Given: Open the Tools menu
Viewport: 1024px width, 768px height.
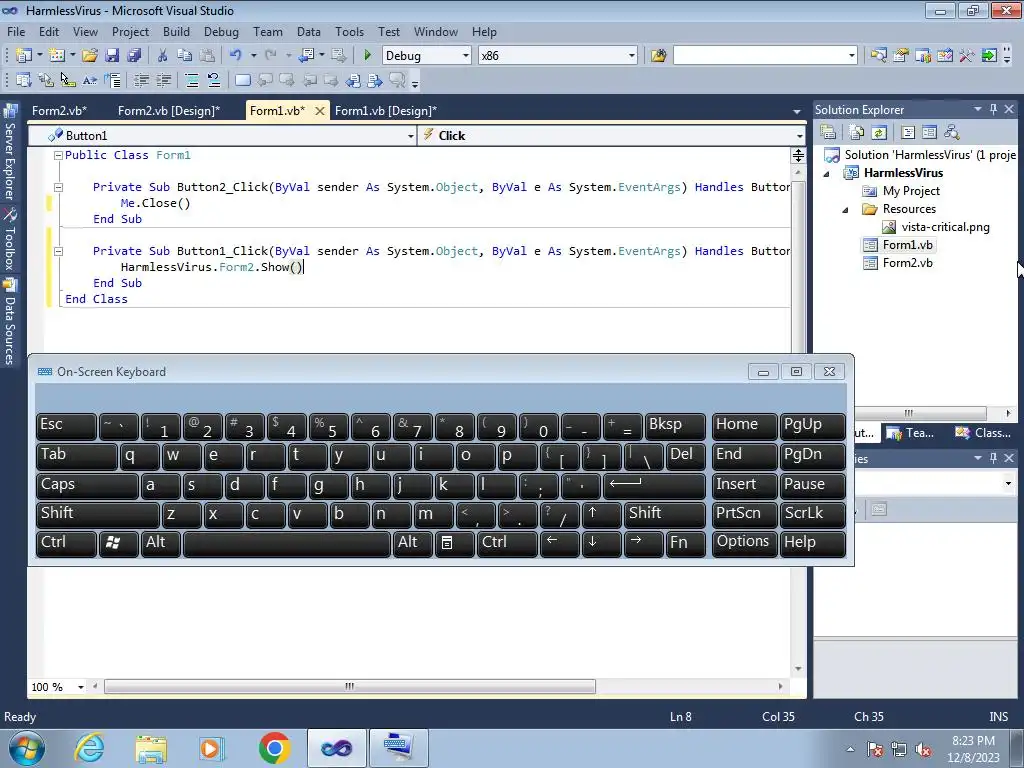Looking at the screenshot, I should pos(349,31).
